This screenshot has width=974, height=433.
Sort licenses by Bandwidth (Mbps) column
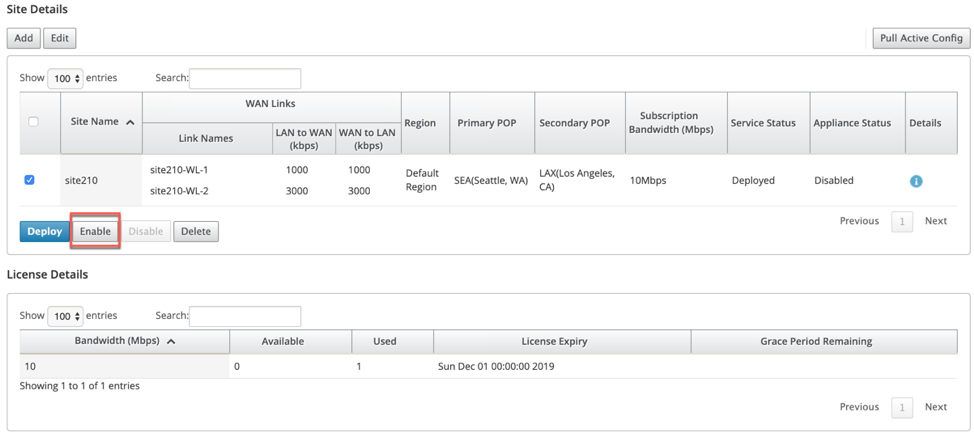click(x=124, y=341)
